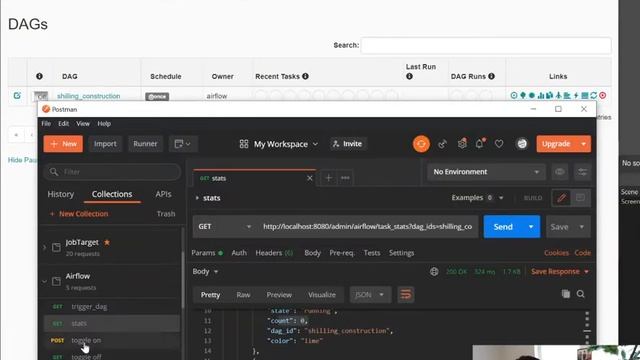Open the notifications bell icon
Screen dimensions: 640x360
(480, 144)
